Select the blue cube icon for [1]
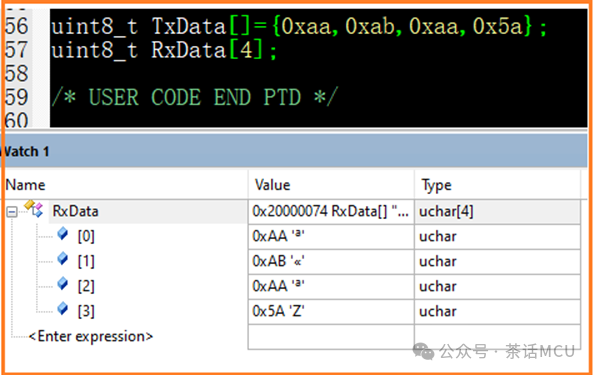 point(63,259)
